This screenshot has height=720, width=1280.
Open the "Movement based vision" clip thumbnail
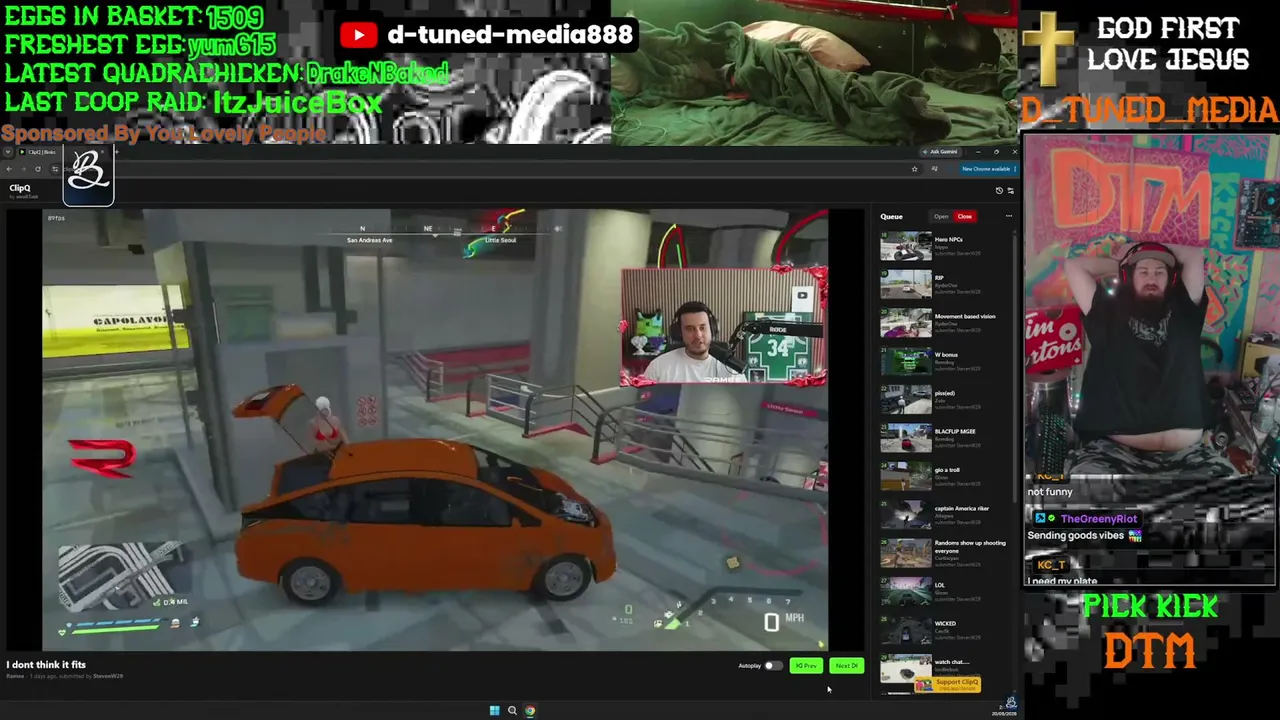(x=905, y=323)
